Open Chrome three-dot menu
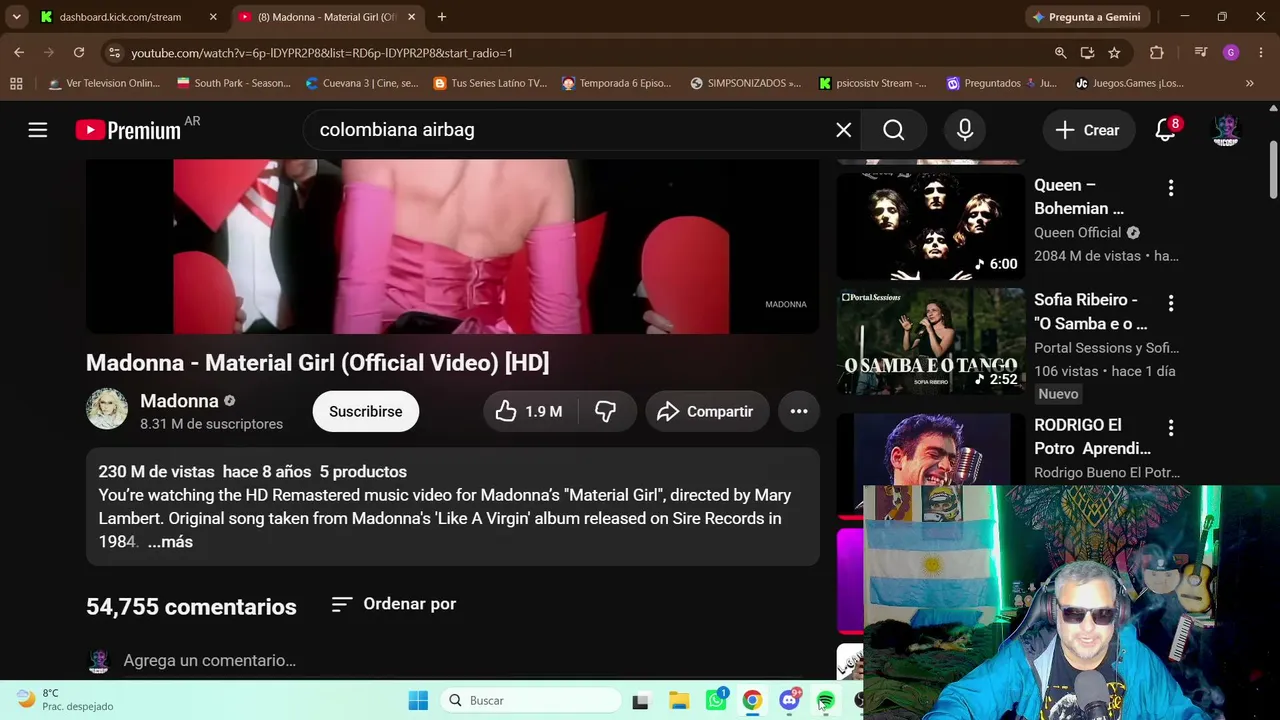The width and height of the screenshot is (1280, 720). click(1261, 53)
